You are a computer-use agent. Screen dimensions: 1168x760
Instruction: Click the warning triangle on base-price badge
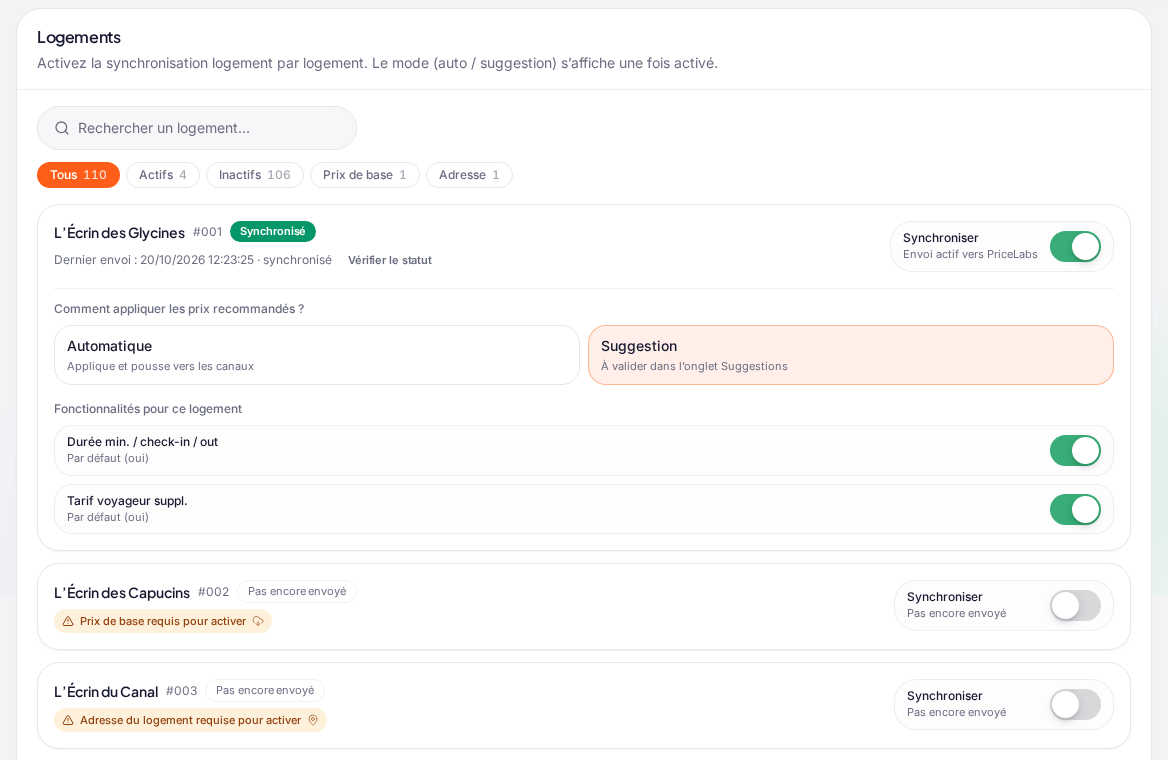tap(68, 621)
